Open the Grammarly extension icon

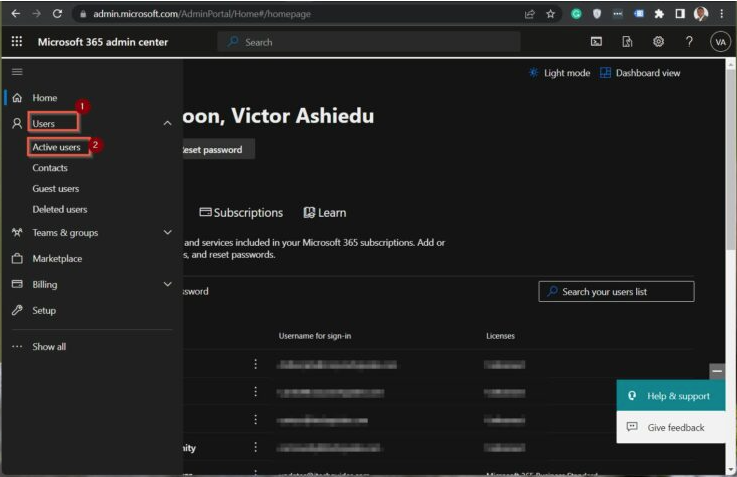click(x=576, y=14)
